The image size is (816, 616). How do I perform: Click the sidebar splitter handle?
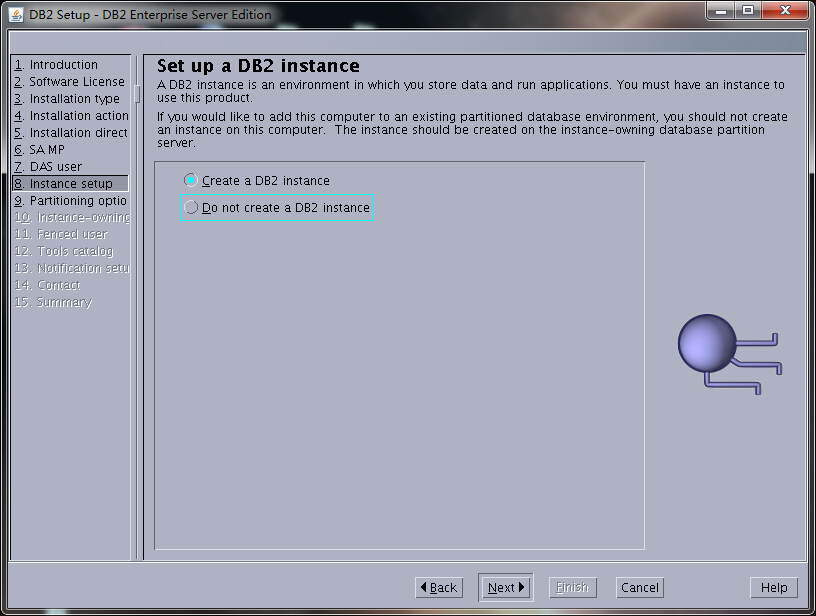coord(137,94)
